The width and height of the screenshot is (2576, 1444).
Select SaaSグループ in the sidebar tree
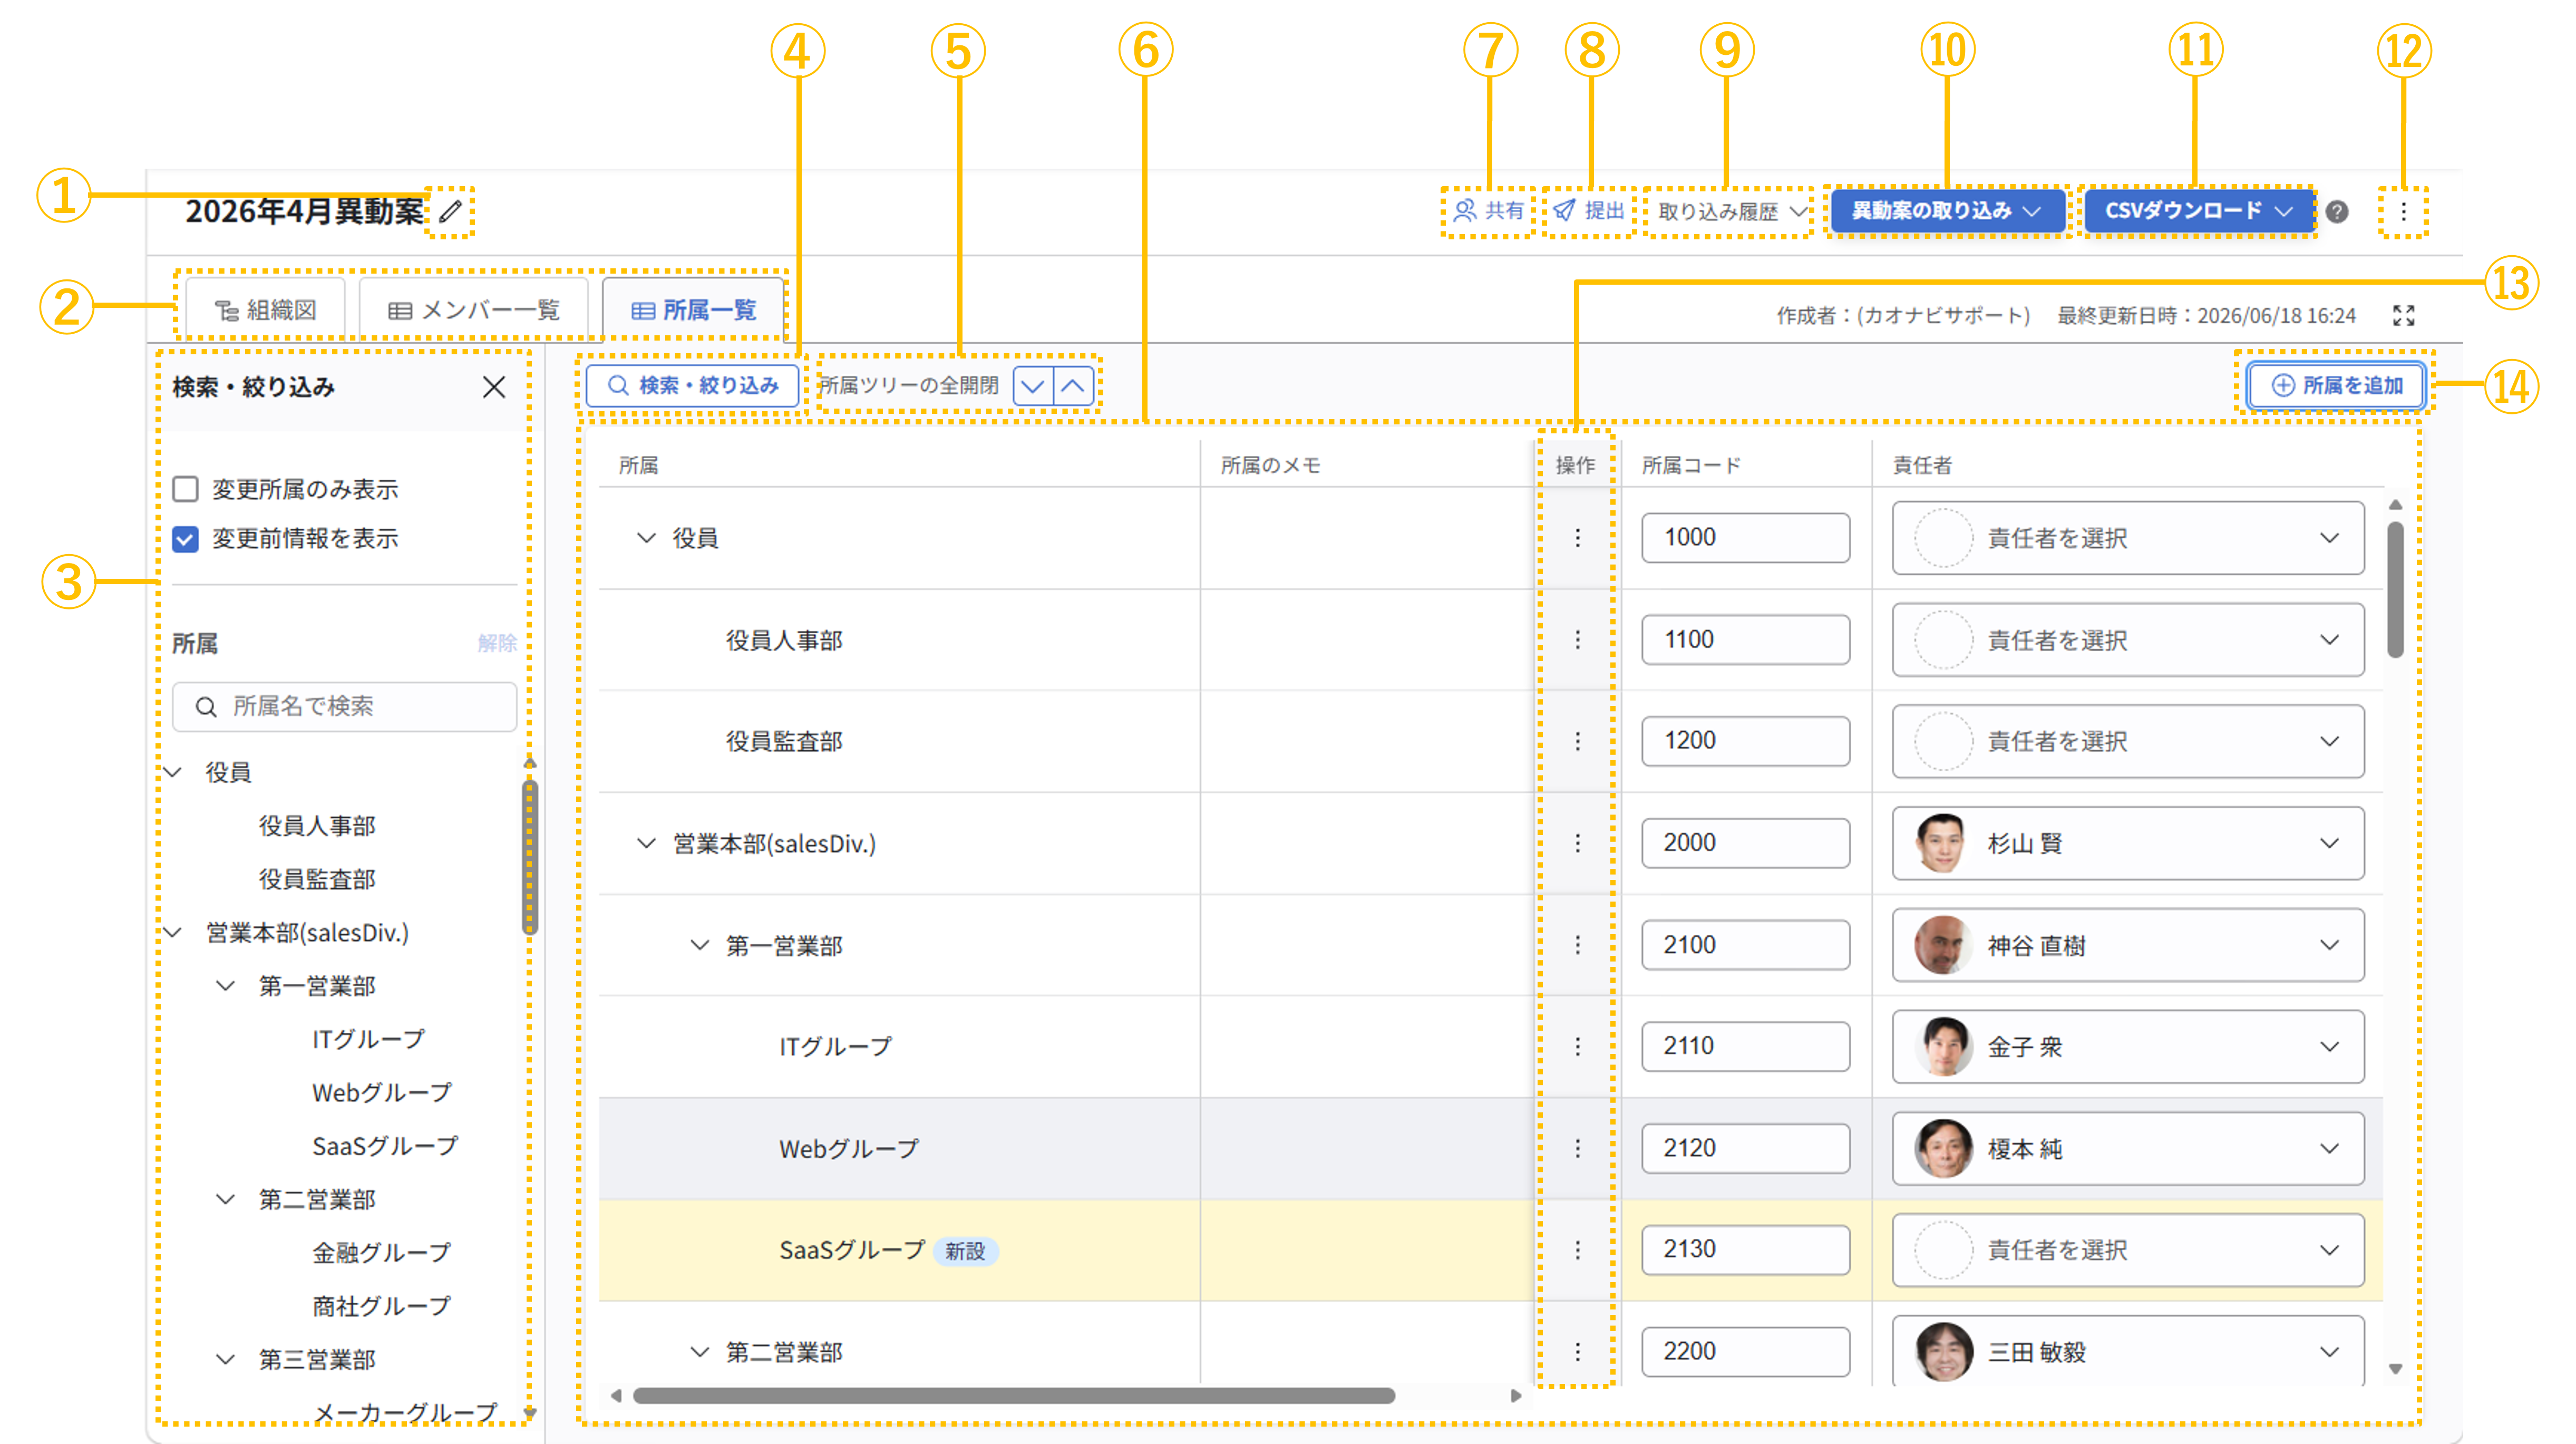click(385, 1146)
